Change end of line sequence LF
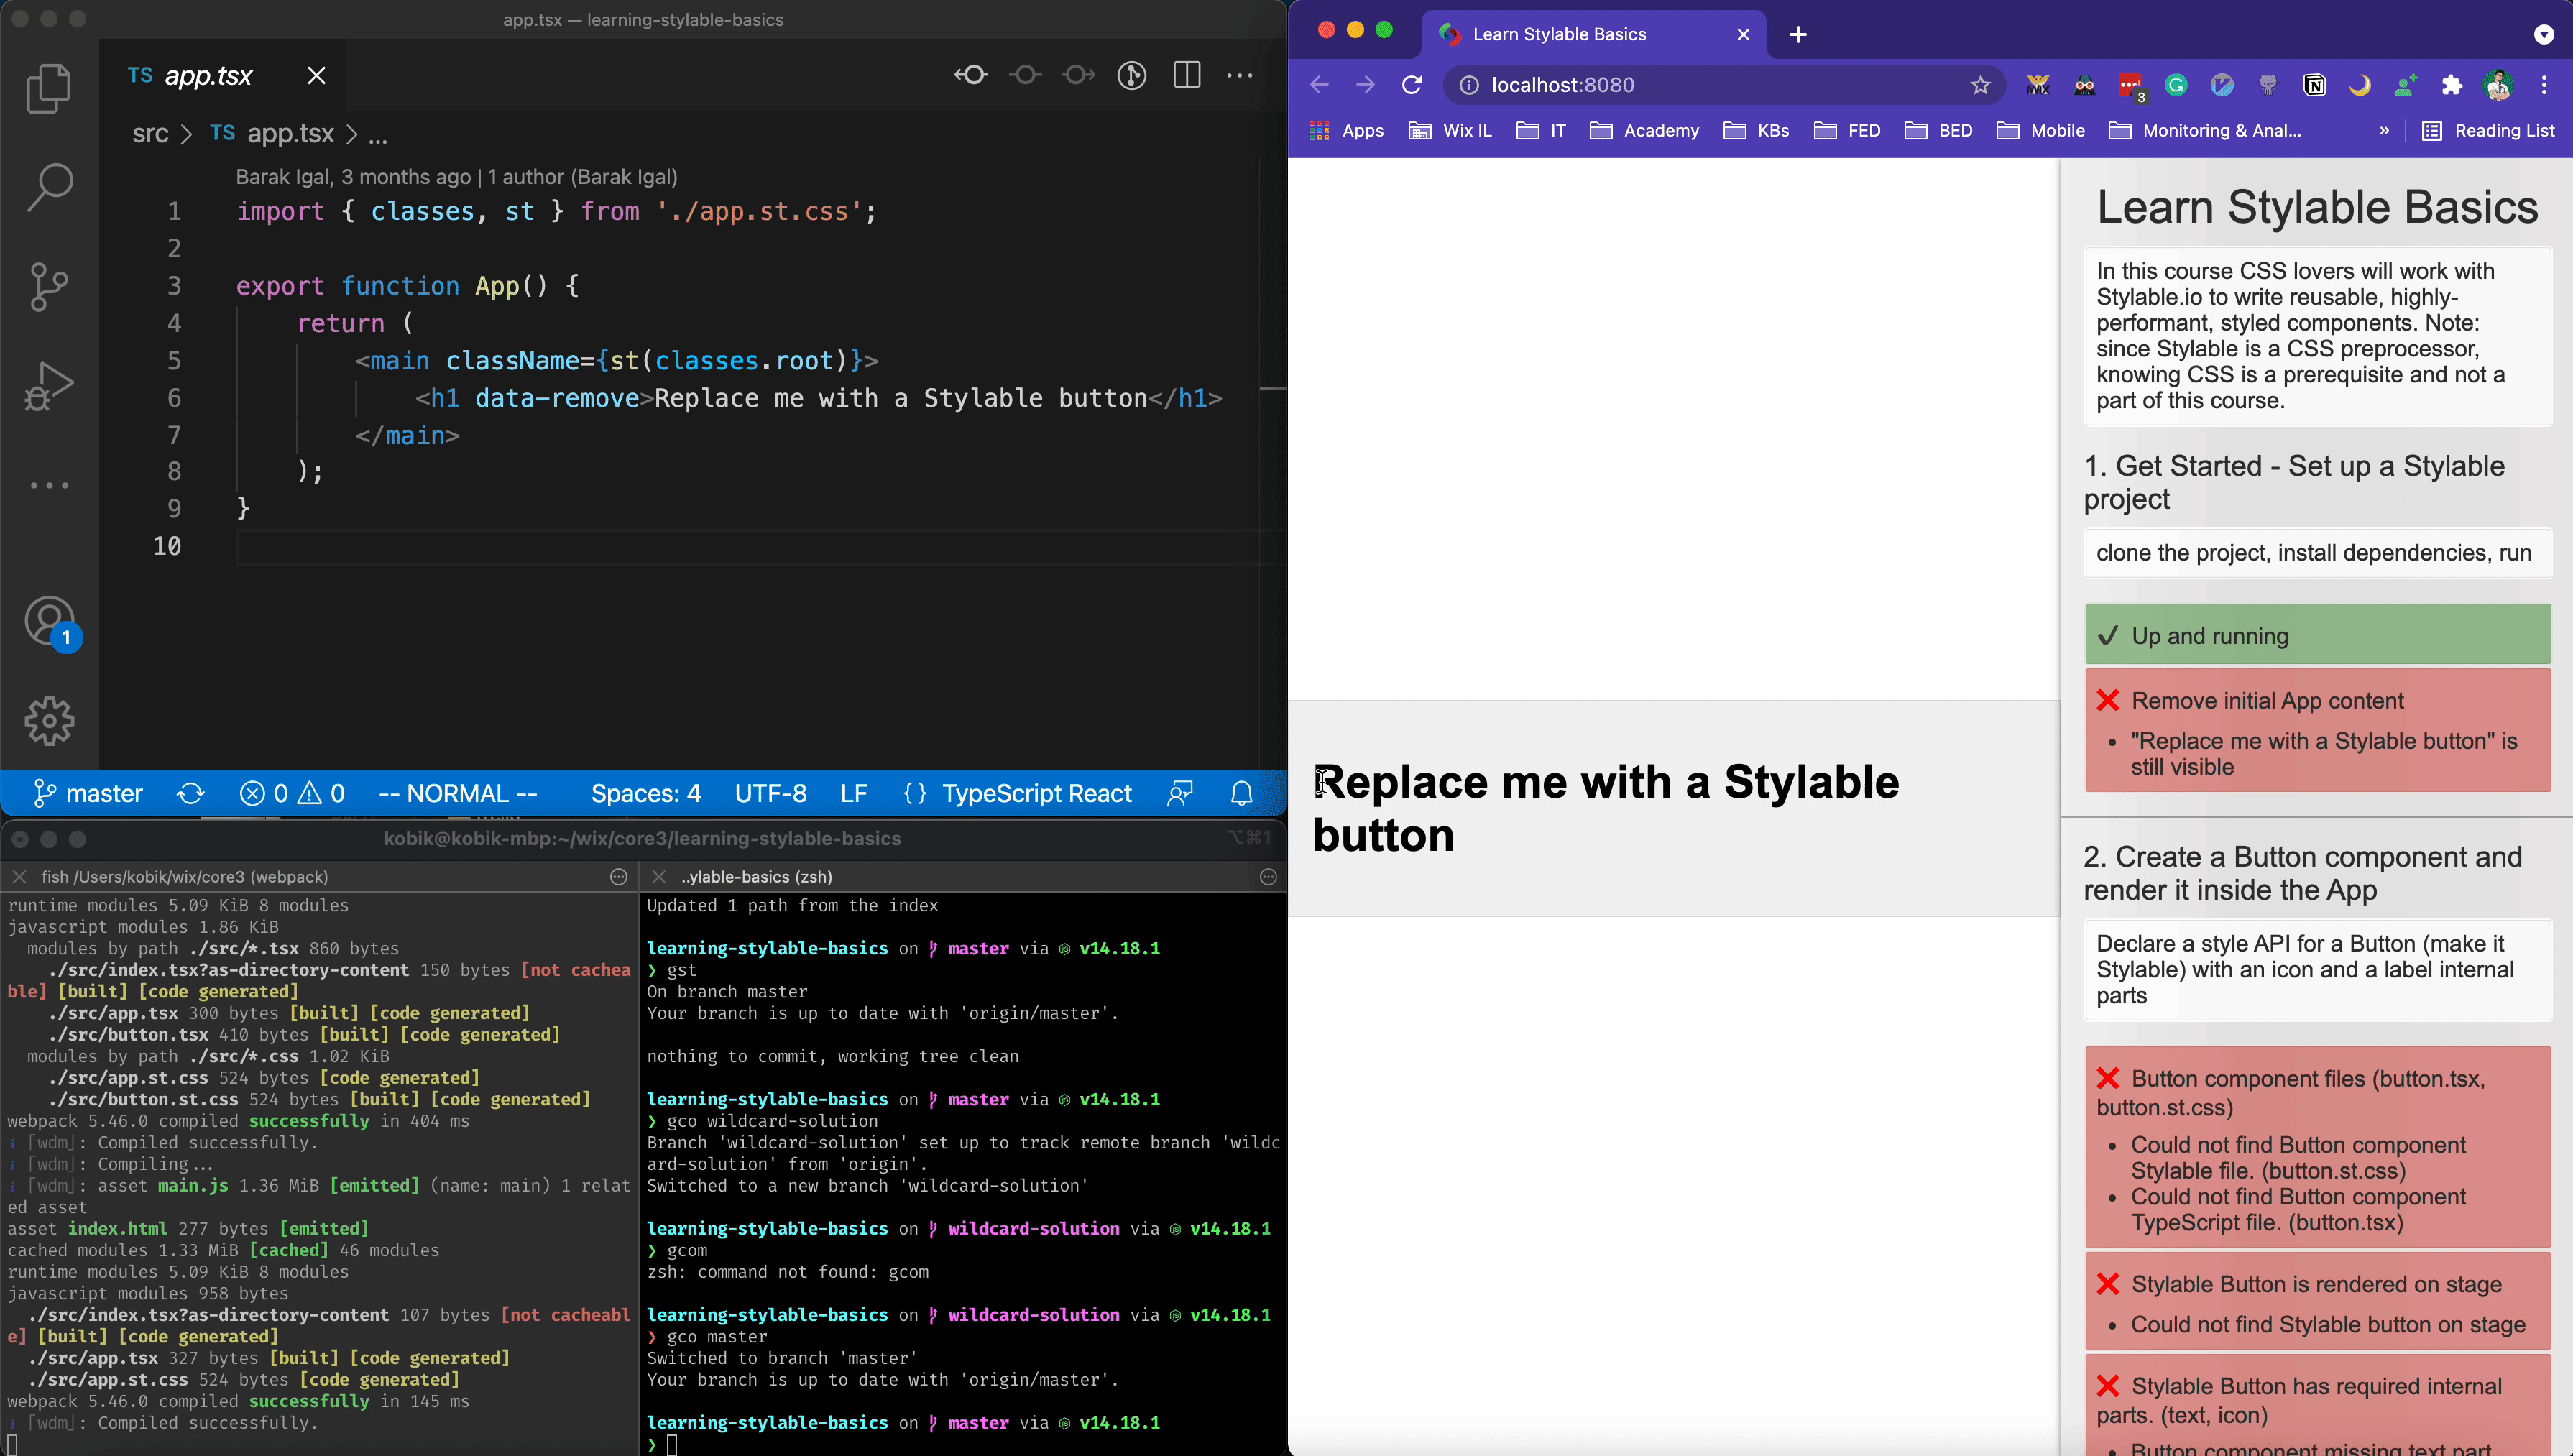2573x1456 pixels. 854,794
